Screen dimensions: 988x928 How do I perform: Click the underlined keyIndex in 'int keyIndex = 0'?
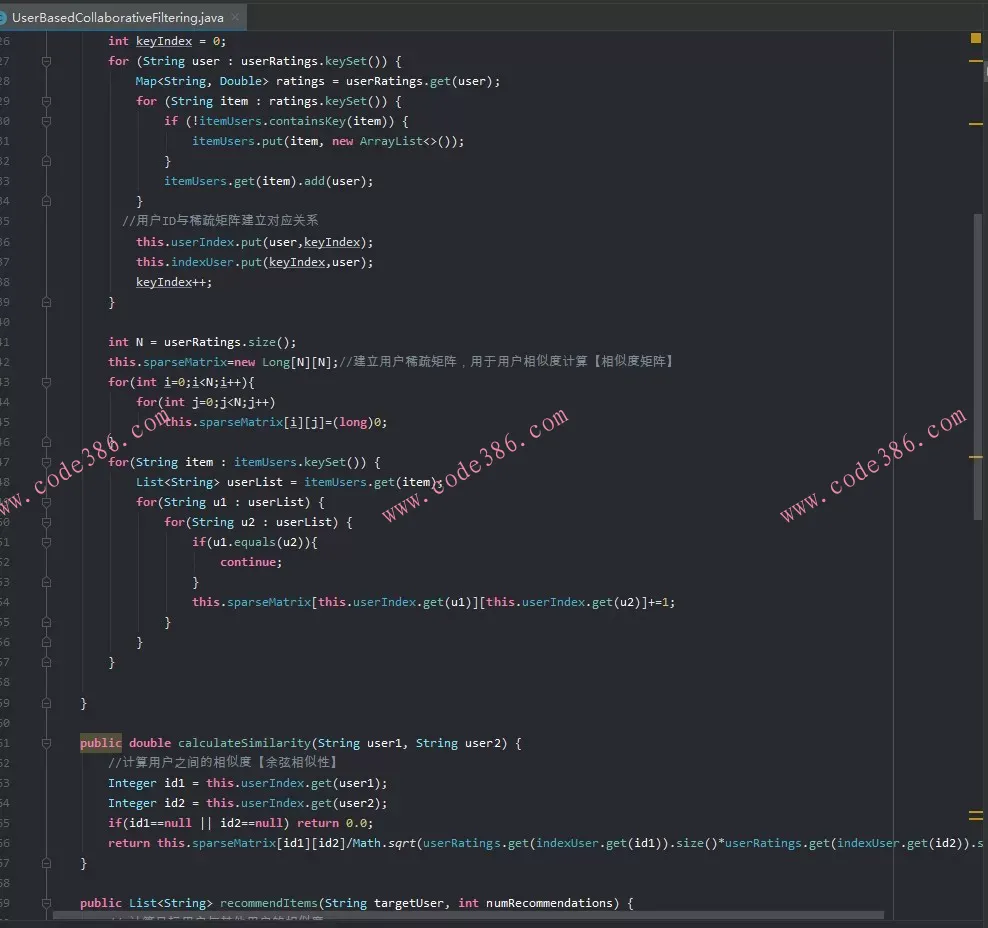pos(164,41)
